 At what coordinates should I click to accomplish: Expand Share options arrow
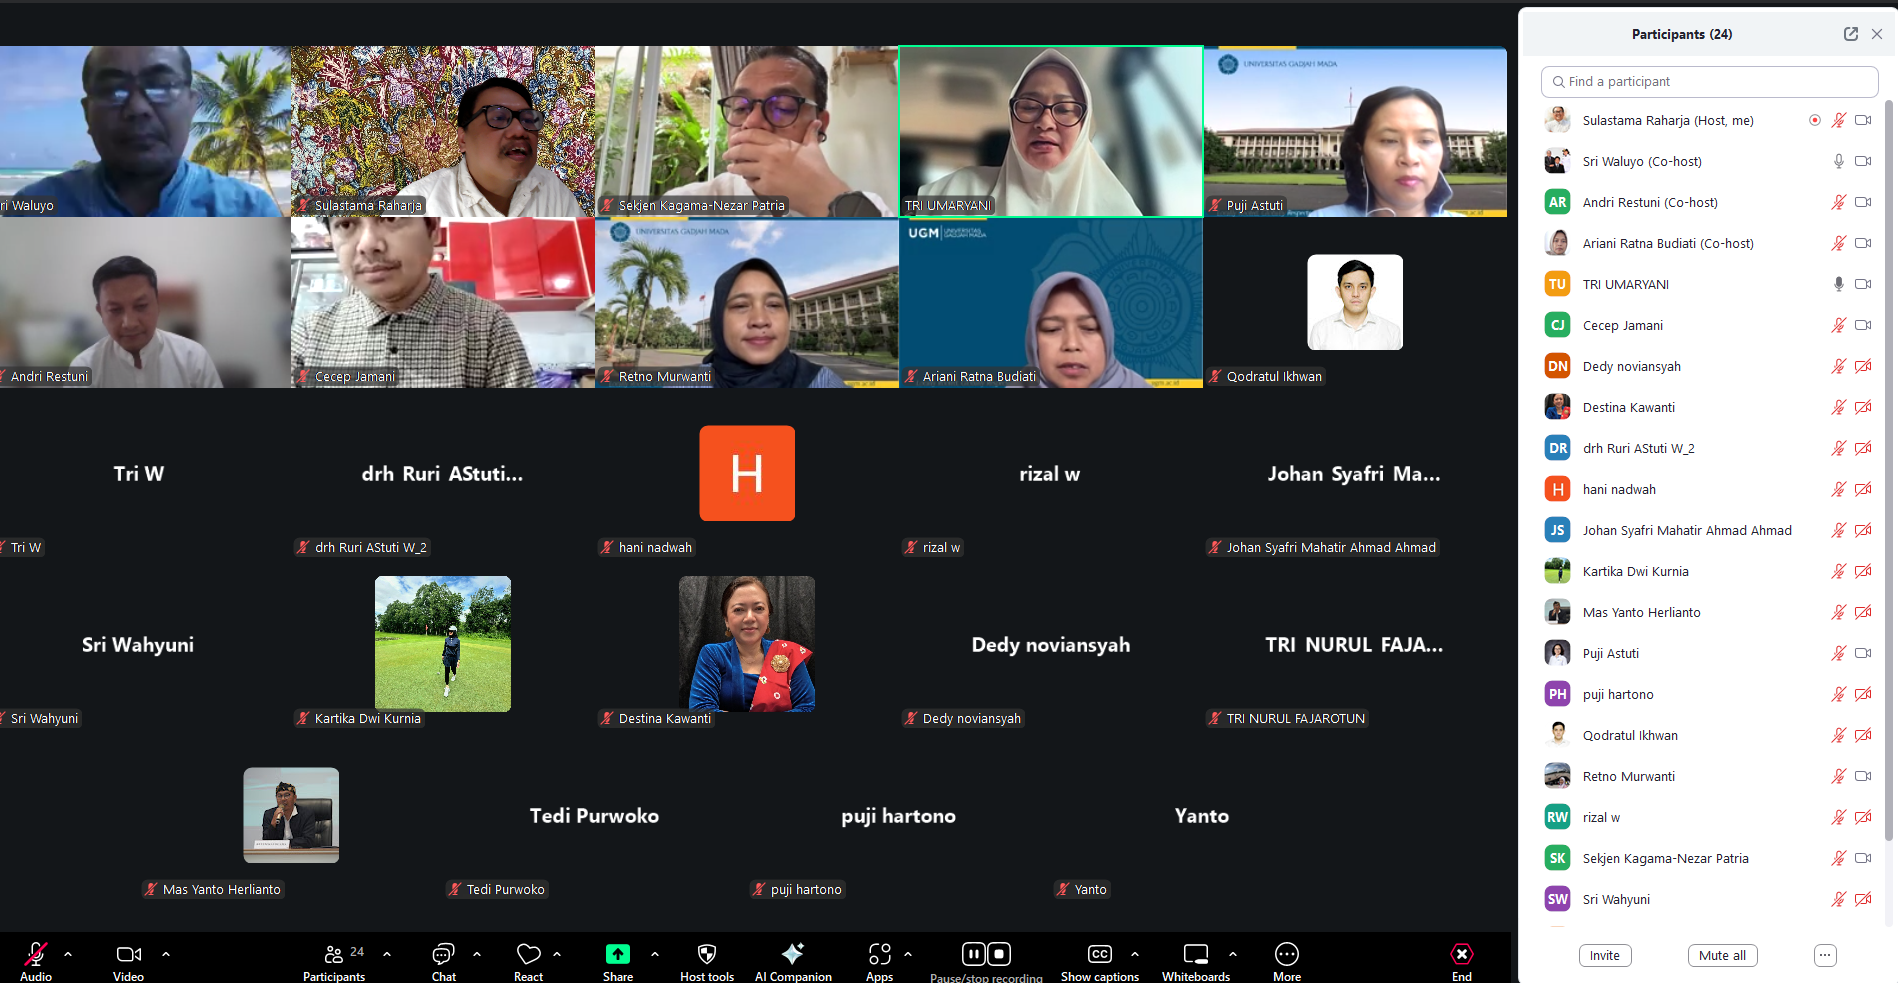(x=655, y=954)
